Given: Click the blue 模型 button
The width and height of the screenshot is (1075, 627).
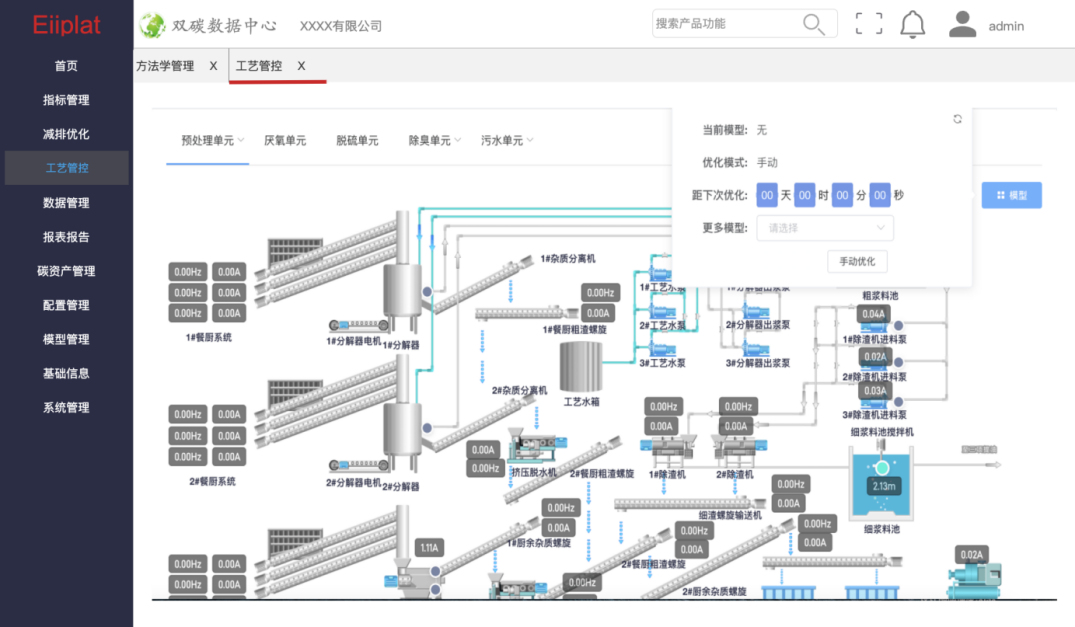Looking at the screenshot, I should 1011,195.
